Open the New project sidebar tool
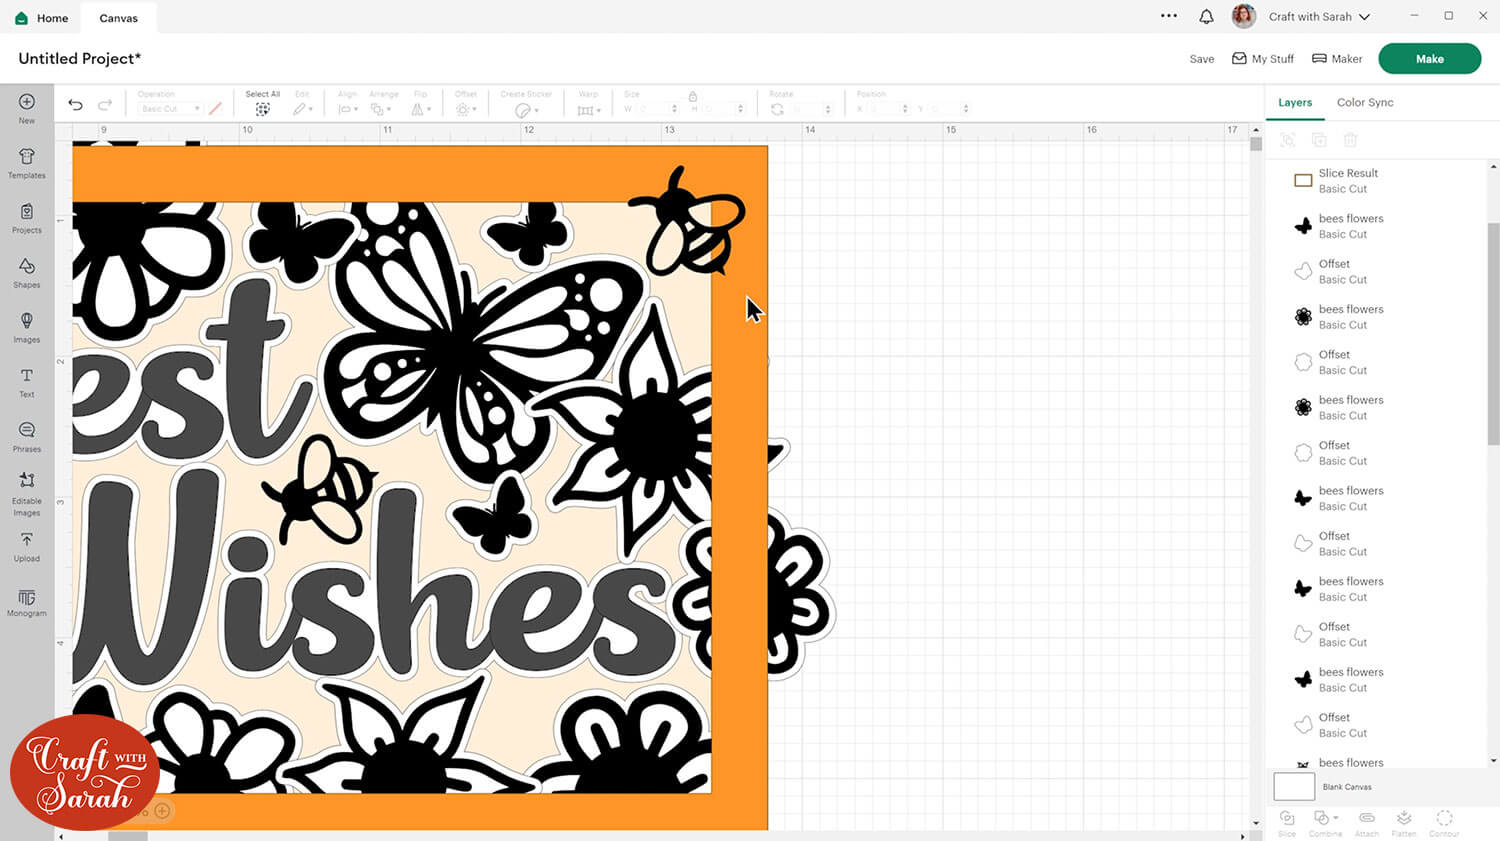This screenshot has width=1500, height=841. click(27, 107)
